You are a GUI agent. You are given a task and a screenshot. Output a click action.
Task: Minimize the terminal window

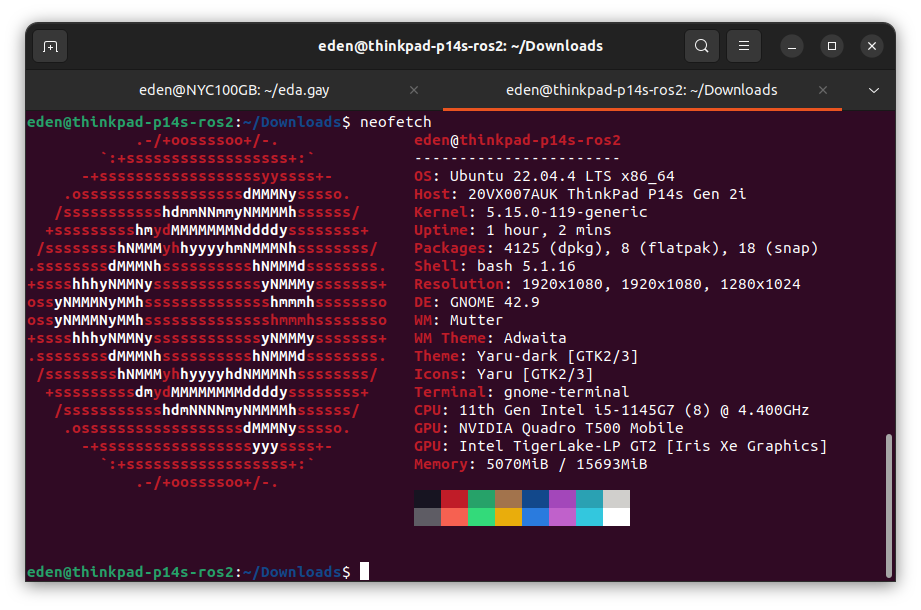[x=792, y=46]
